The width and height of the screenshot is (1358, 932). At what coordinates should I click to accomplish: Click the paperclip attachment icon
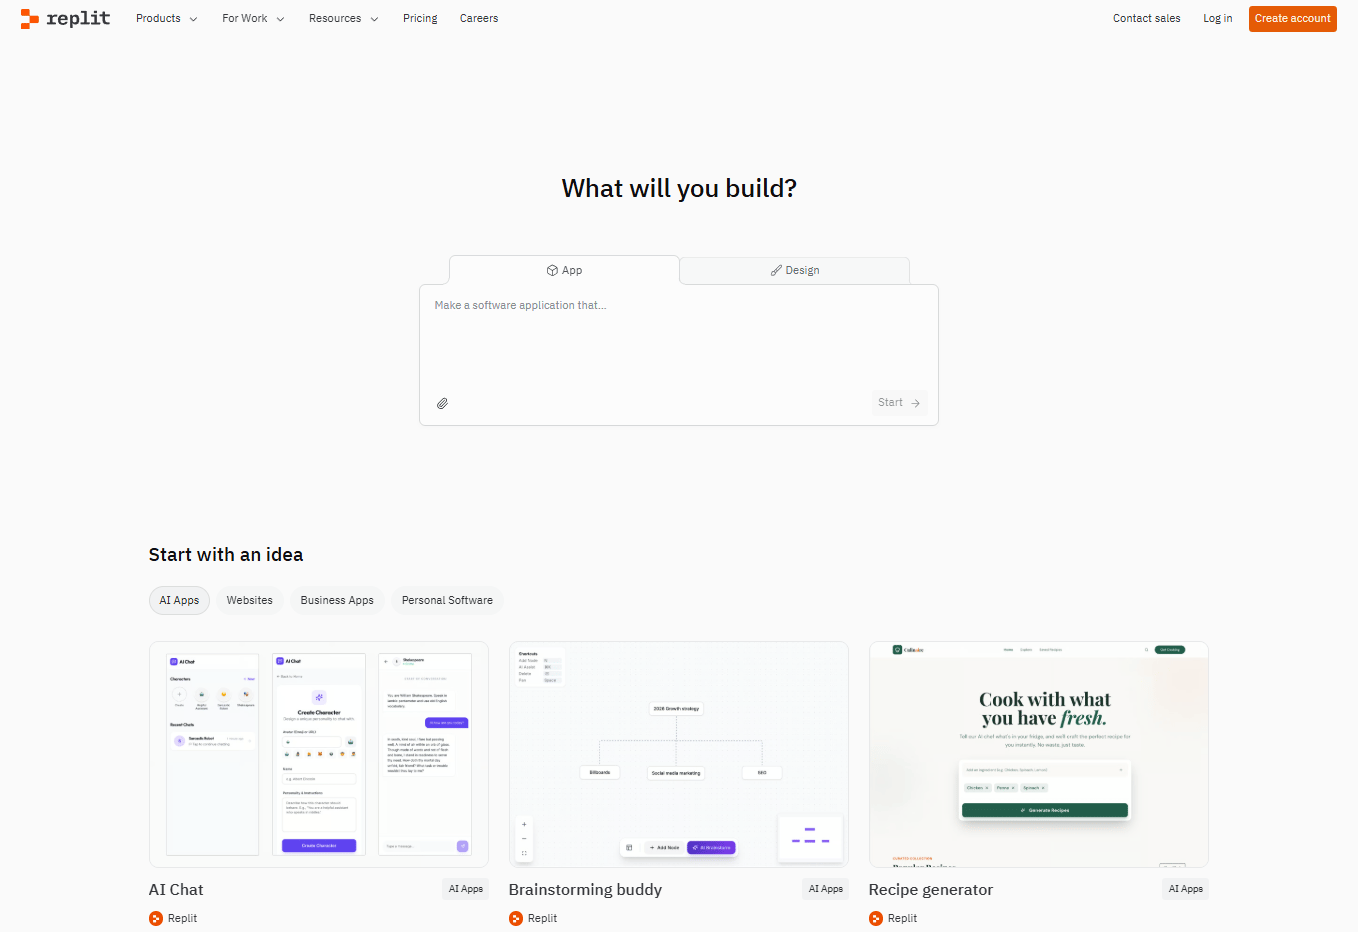pyautogui.click(x=441, y=403)
